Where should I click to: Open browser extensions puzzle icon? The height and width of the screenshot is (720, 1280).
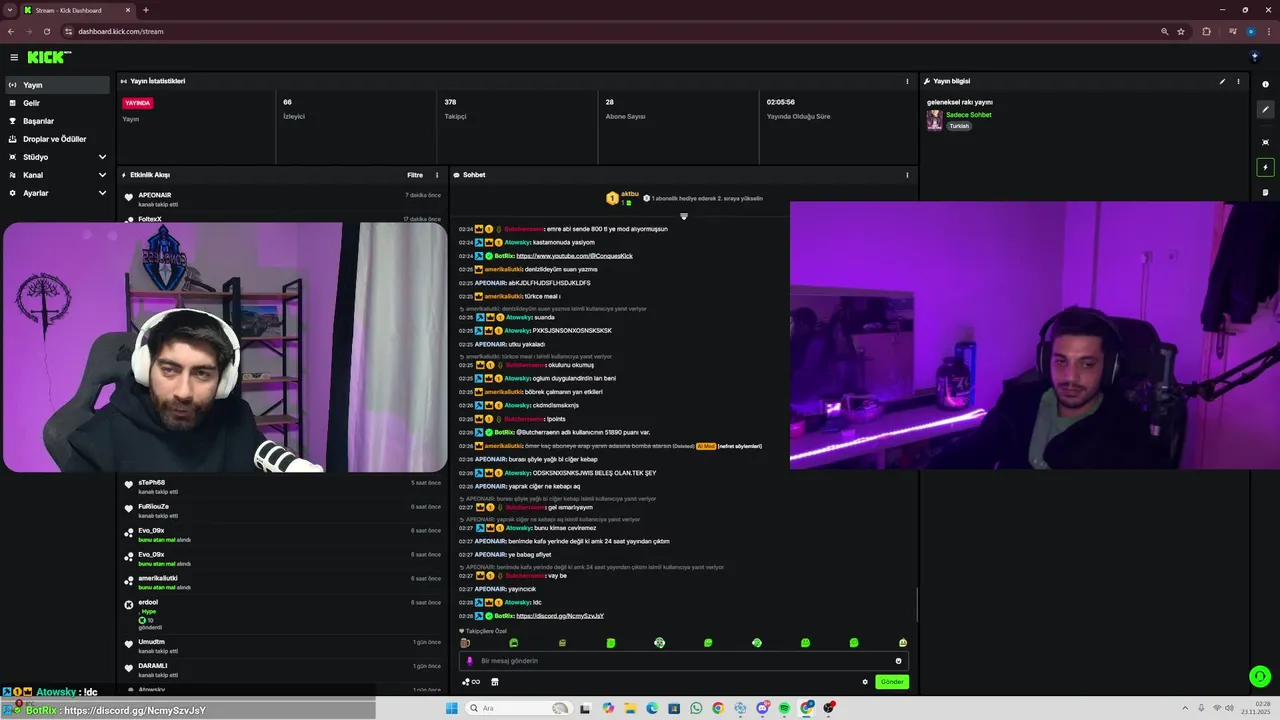[1206, 31]
